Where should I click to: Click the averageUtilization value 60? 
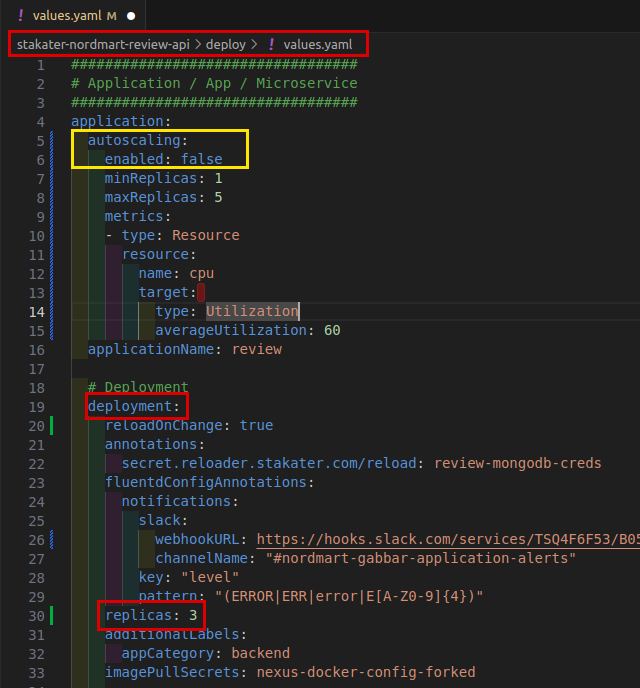(332, 330)
